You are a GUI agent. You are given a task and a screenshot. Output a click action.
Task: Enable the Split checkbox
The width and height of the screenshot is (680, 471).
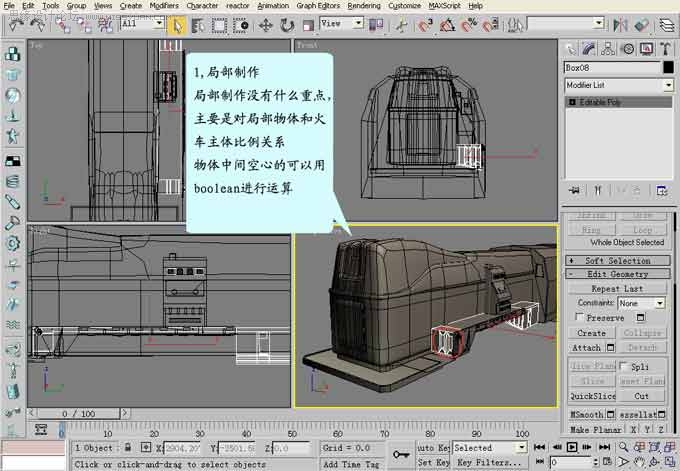pyautogui.click(x=623, y=366)
